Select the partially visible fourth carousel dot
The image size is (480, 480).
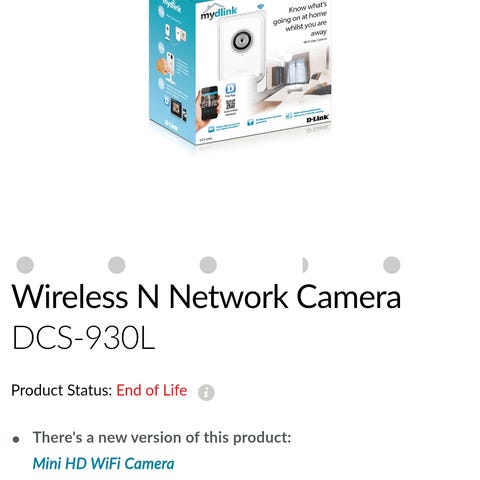tap(305, 265)
